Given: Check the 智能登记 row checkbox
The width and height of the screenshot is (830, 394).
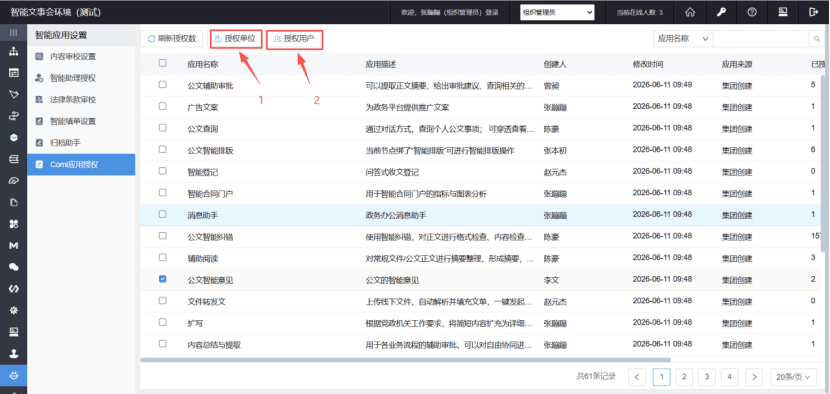Looking at the screenshot, I should tap(163, 171).
